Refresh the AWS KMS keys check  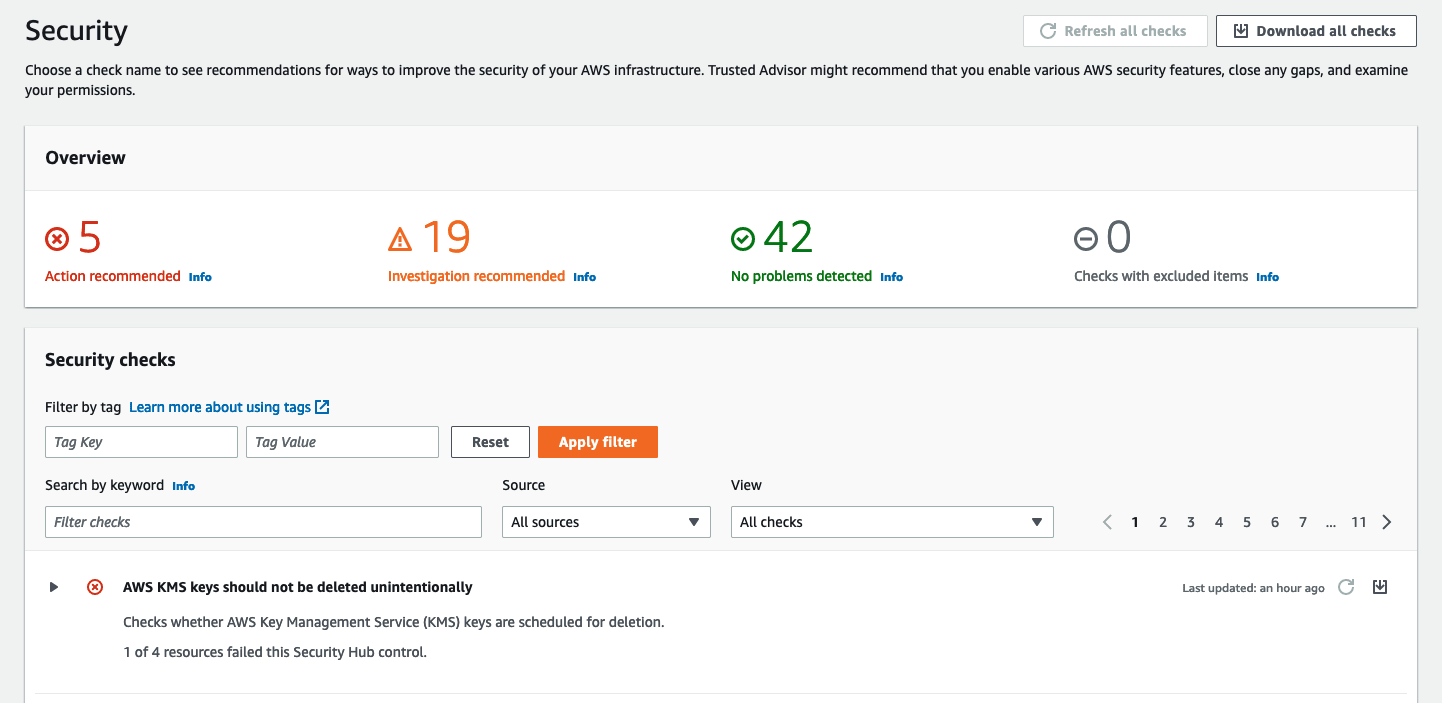pyautogui.click(x=1346, y=587)
